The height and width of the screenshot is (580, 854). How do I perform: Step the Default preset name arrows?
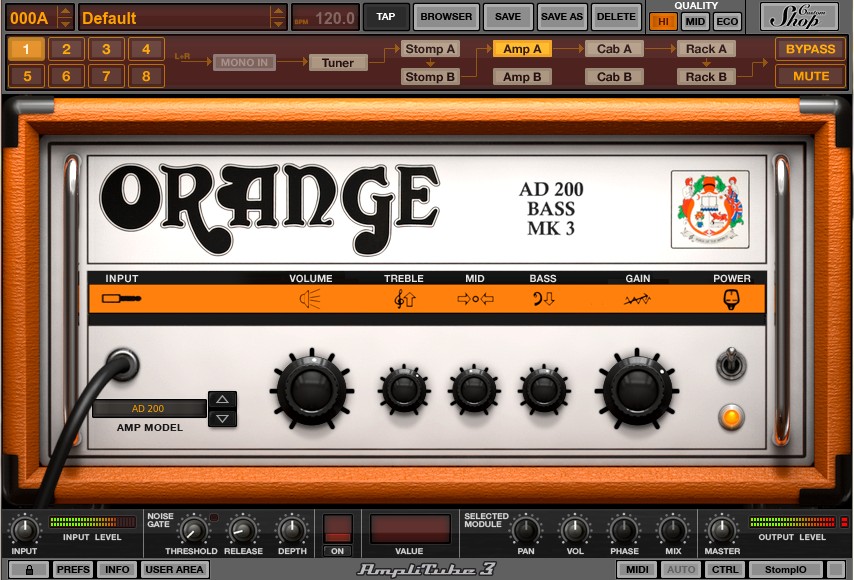click(278, 17)
